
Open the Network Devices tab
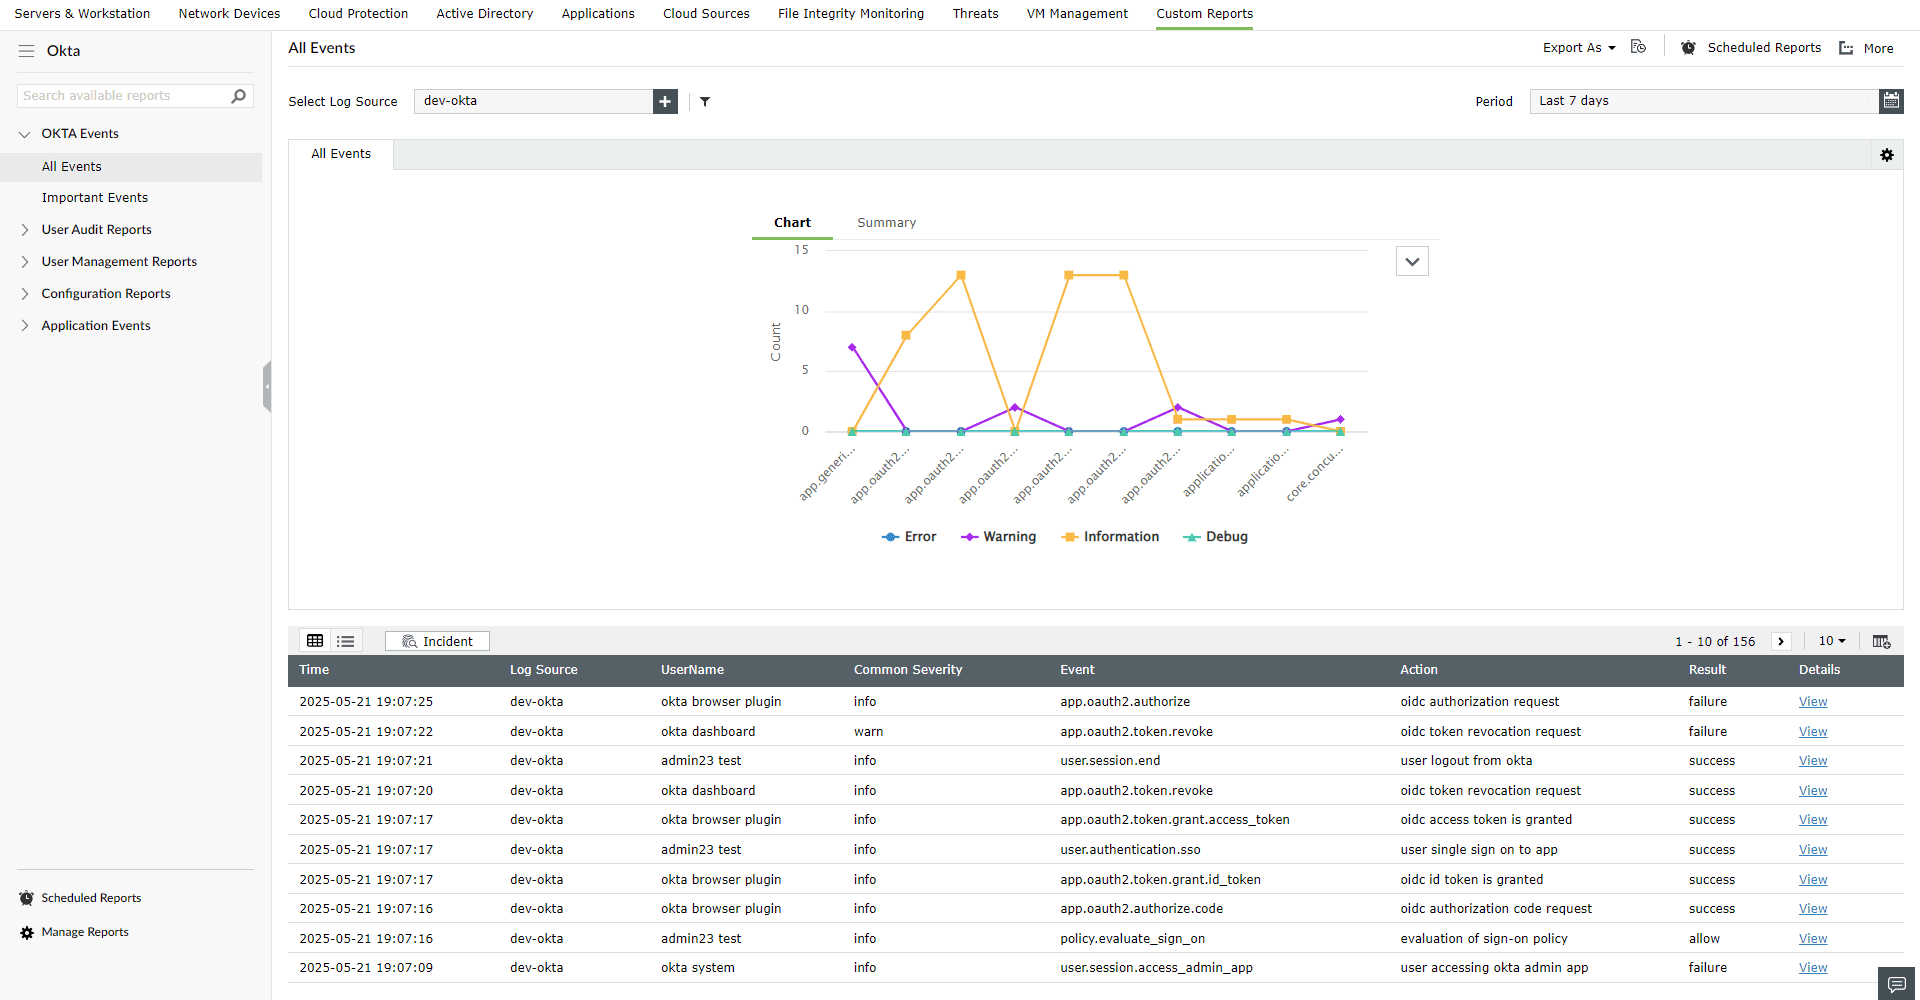point(229,14)
